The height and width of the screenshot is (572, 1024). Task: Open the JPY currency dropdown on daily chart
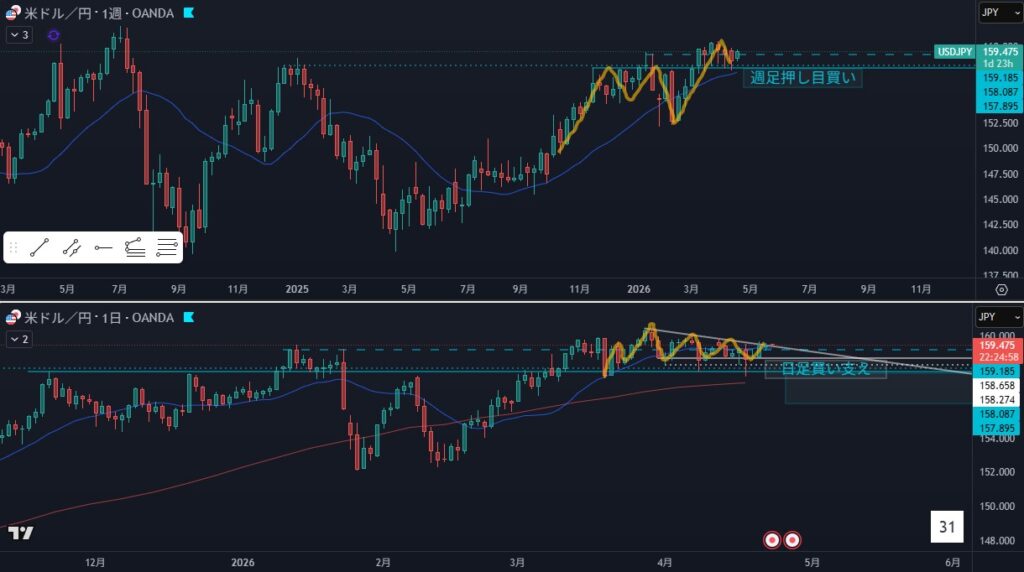click(994, 318)
